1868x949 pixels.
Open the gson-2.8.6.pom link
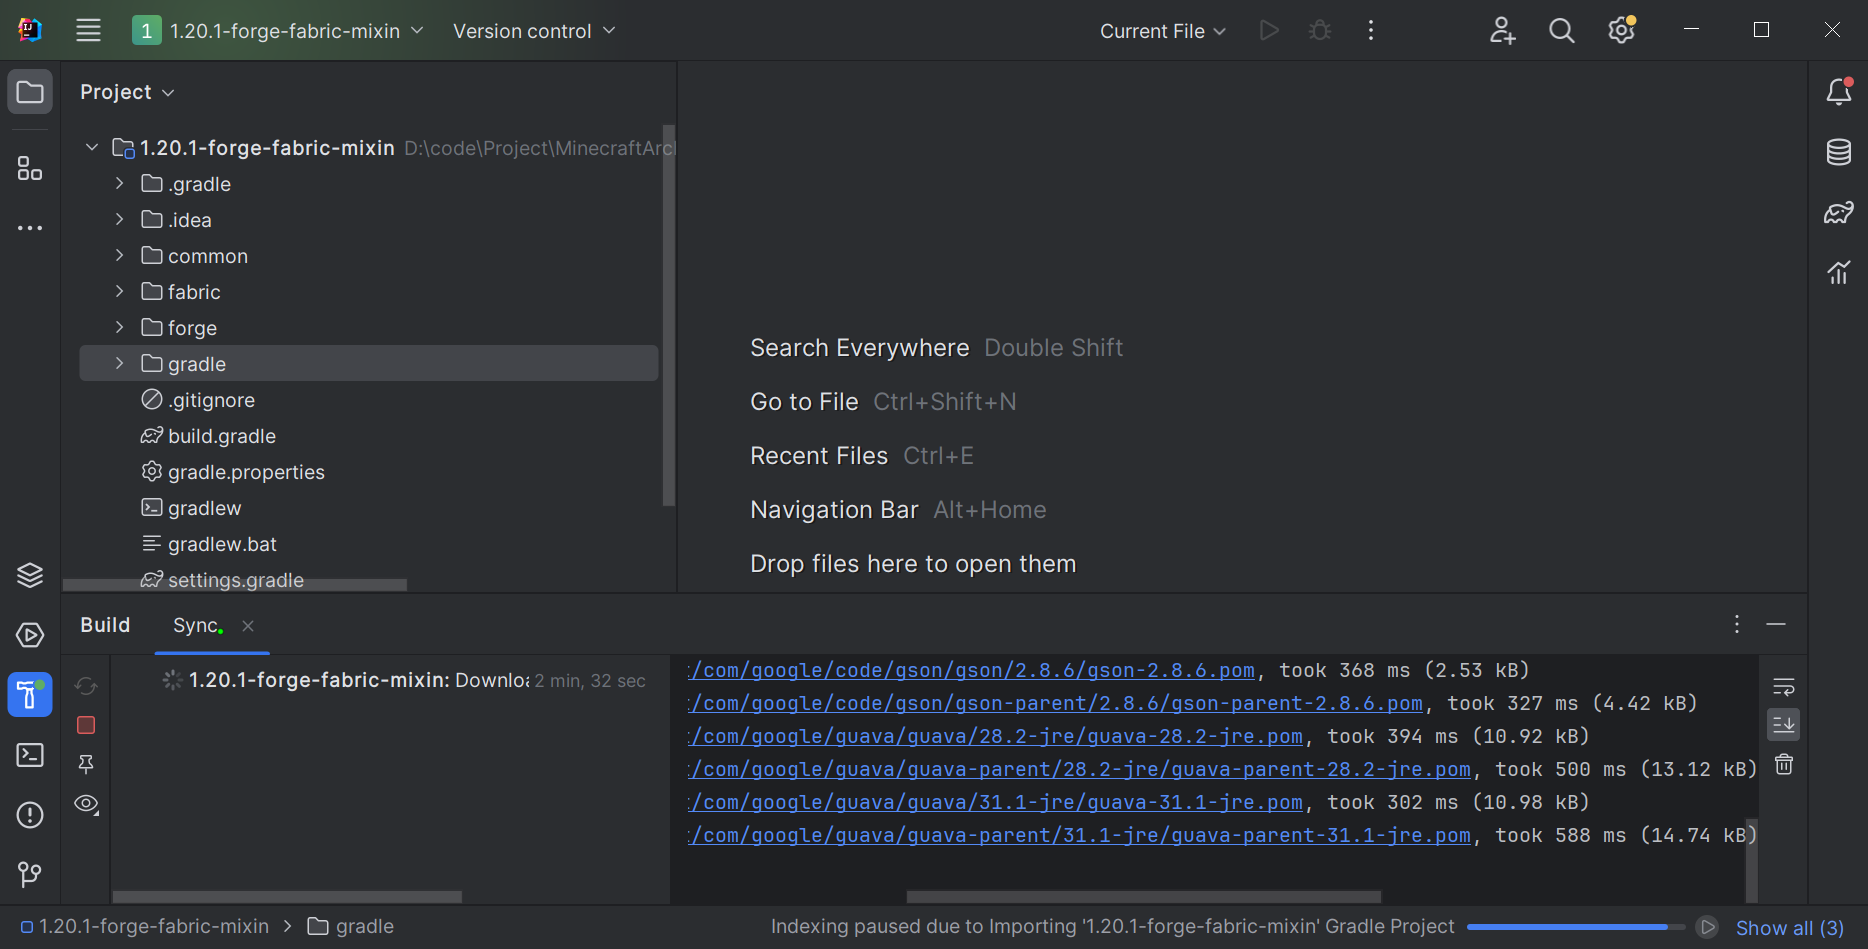click(x=971, y=671)
